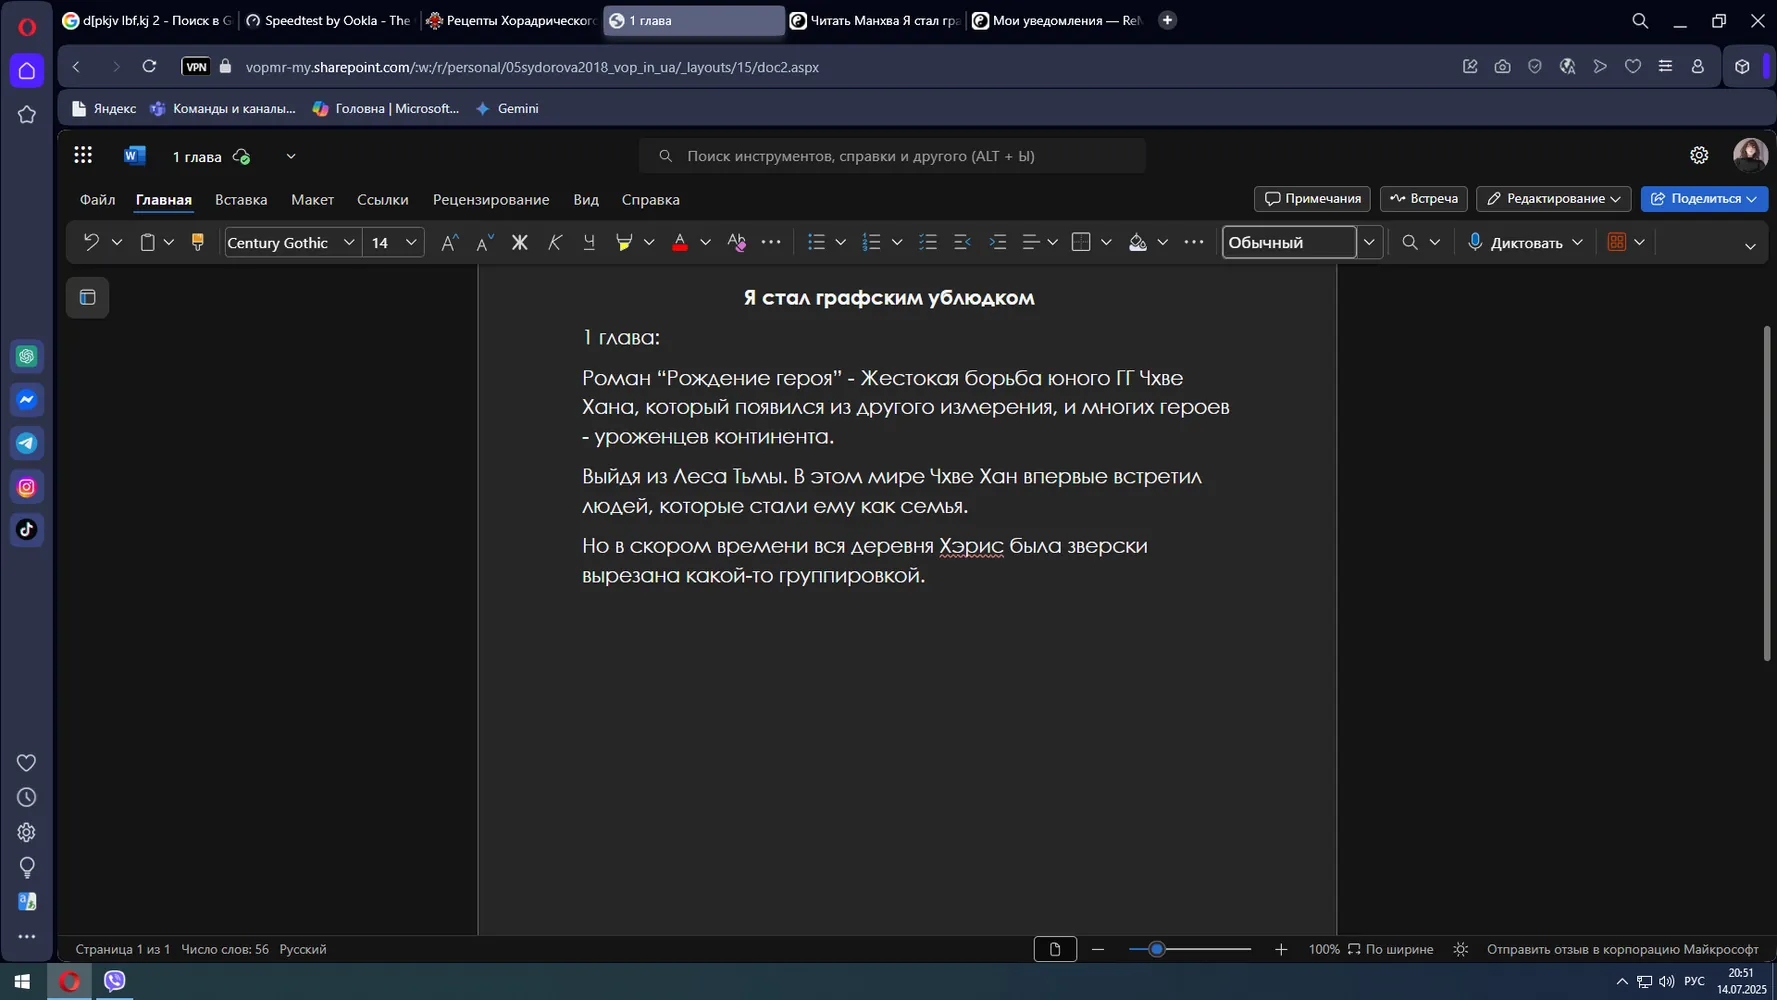Click the Undo arrow icon
Viewport: 1777px width, 1000px height.
click(91, 242)
